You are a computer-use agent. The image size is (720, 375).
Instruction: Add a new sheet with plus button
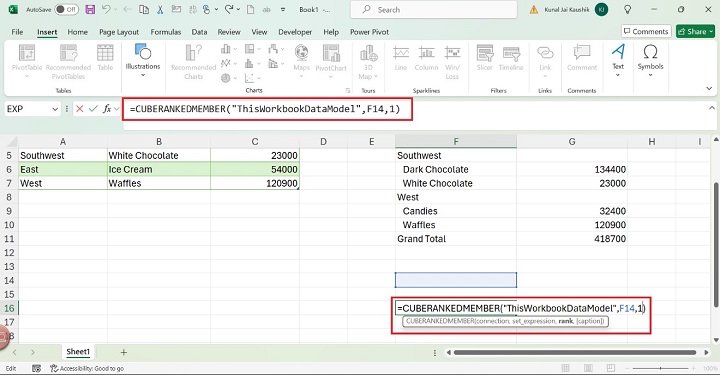[124, 353]
